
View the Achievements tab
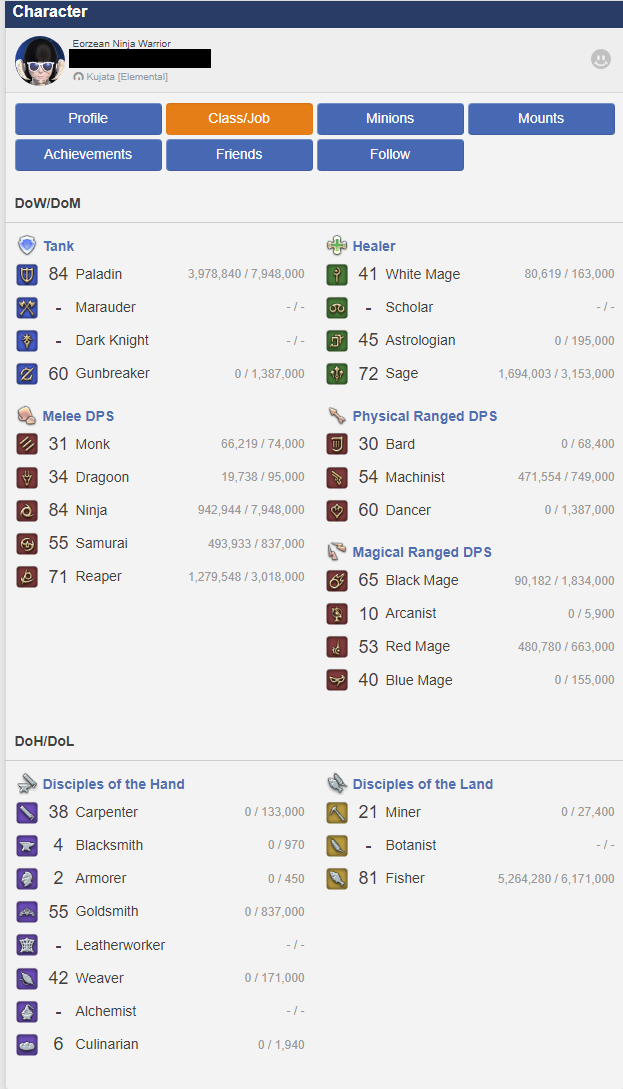[x=88, y=155]
